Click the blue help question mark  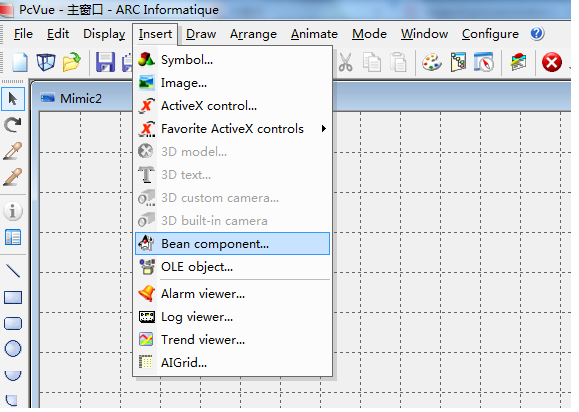[x=537, y=34]
